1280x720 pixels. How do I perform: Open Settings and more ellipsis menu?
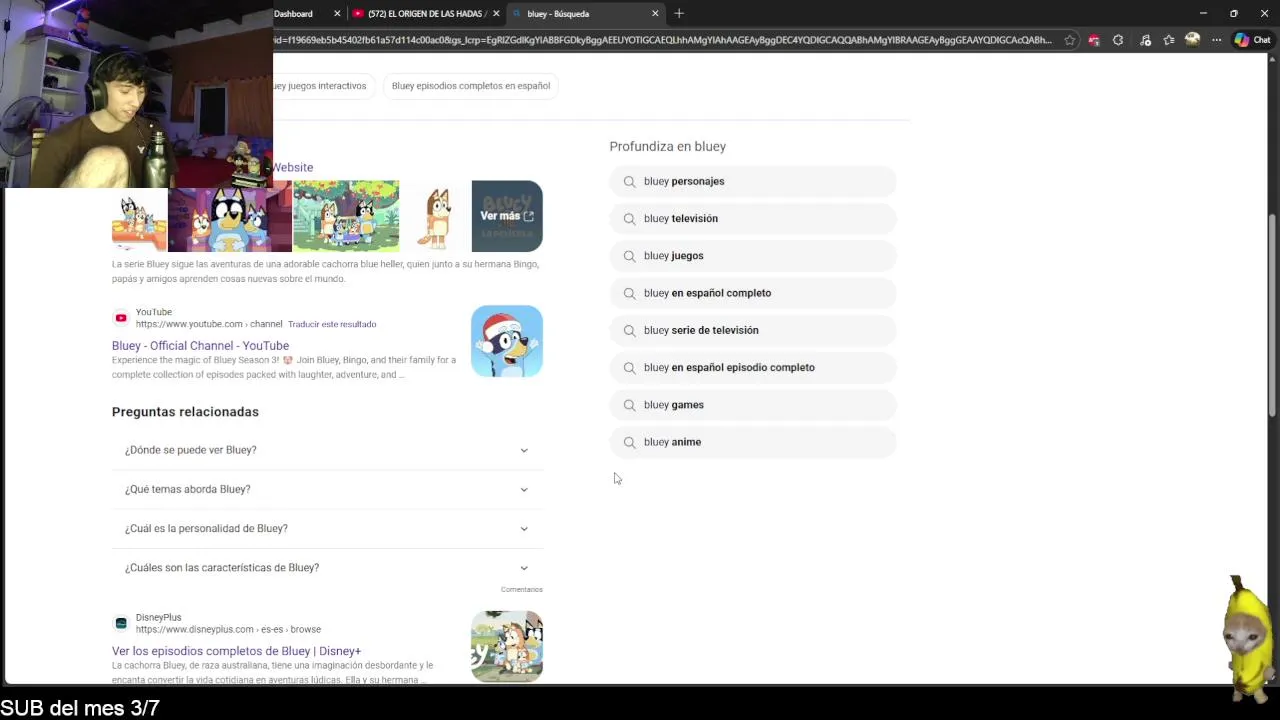coord(1216,40)
